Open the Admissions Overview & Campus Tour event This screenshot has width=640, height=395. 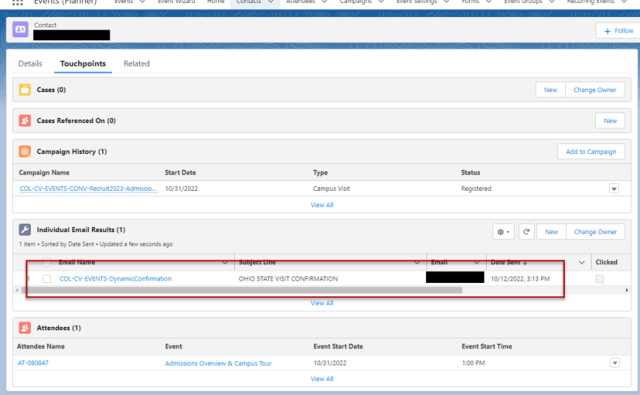218,363
